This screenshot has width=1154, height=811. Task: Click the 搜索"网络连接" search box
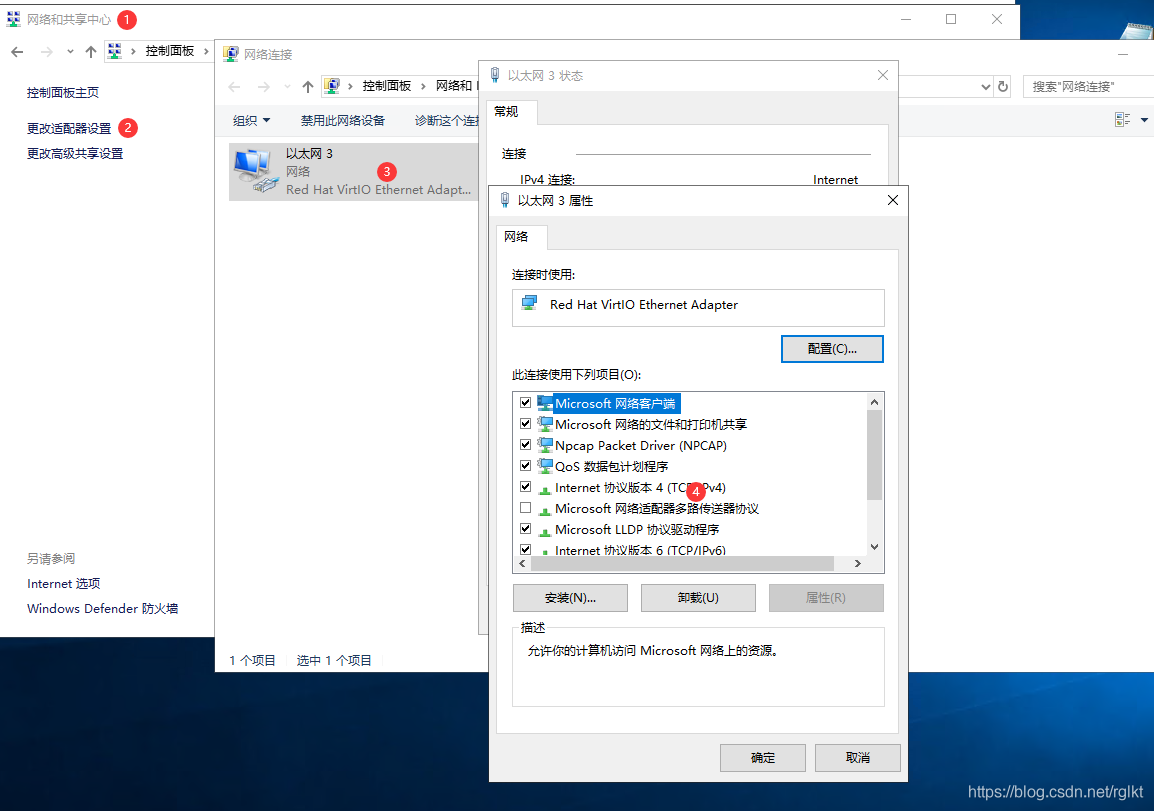tap(1088, 87)
